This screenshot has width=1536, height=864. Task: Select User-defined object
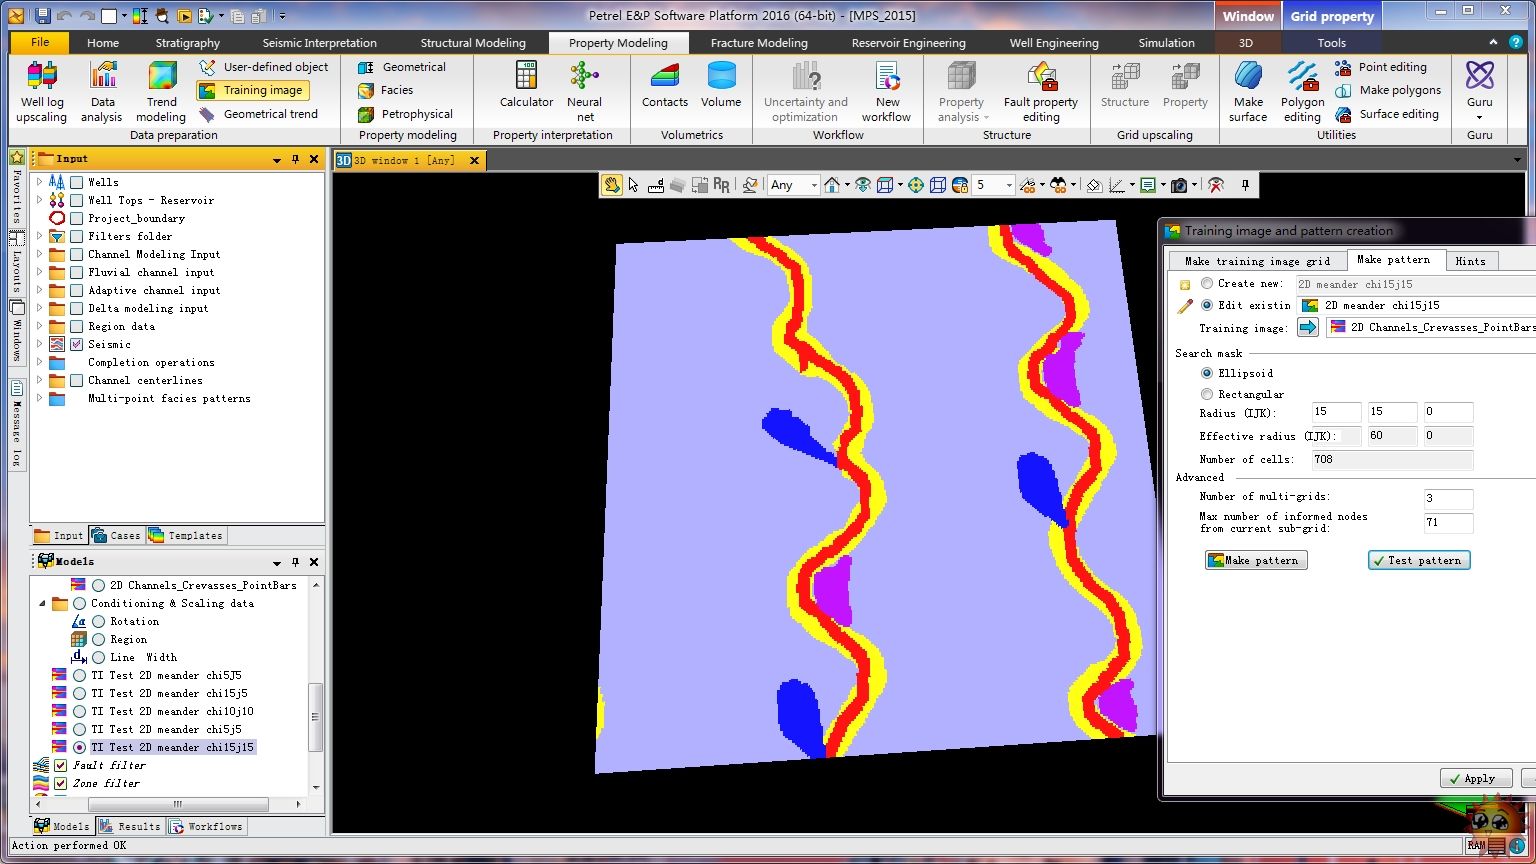point(264,67)
